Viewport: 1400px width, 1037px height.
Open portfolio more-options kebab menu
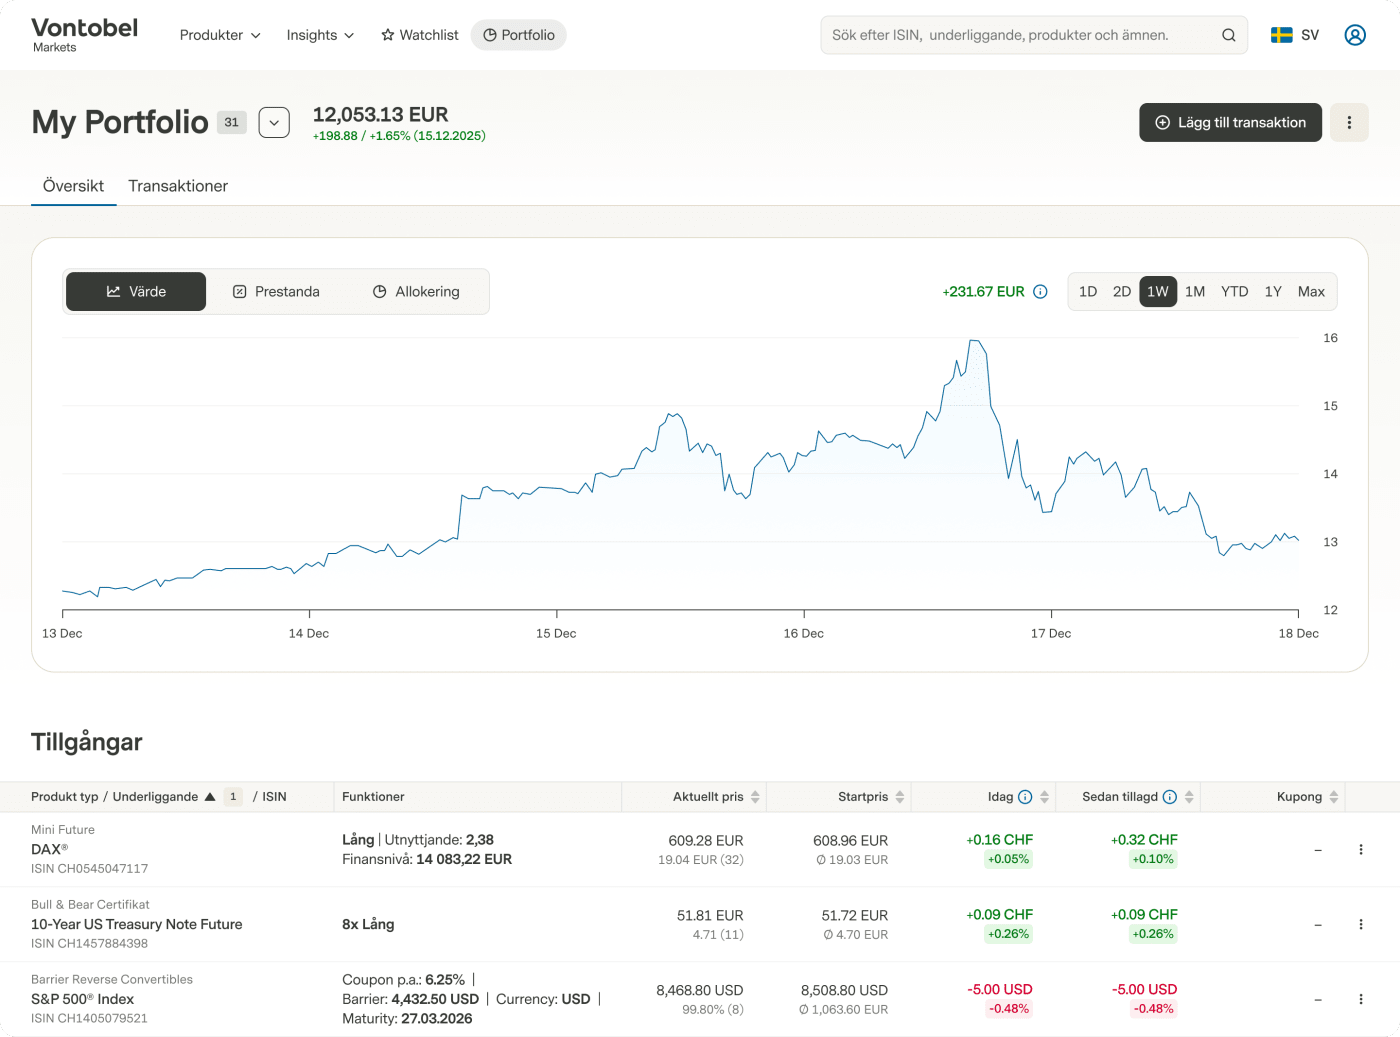[x=1349, y=122]
